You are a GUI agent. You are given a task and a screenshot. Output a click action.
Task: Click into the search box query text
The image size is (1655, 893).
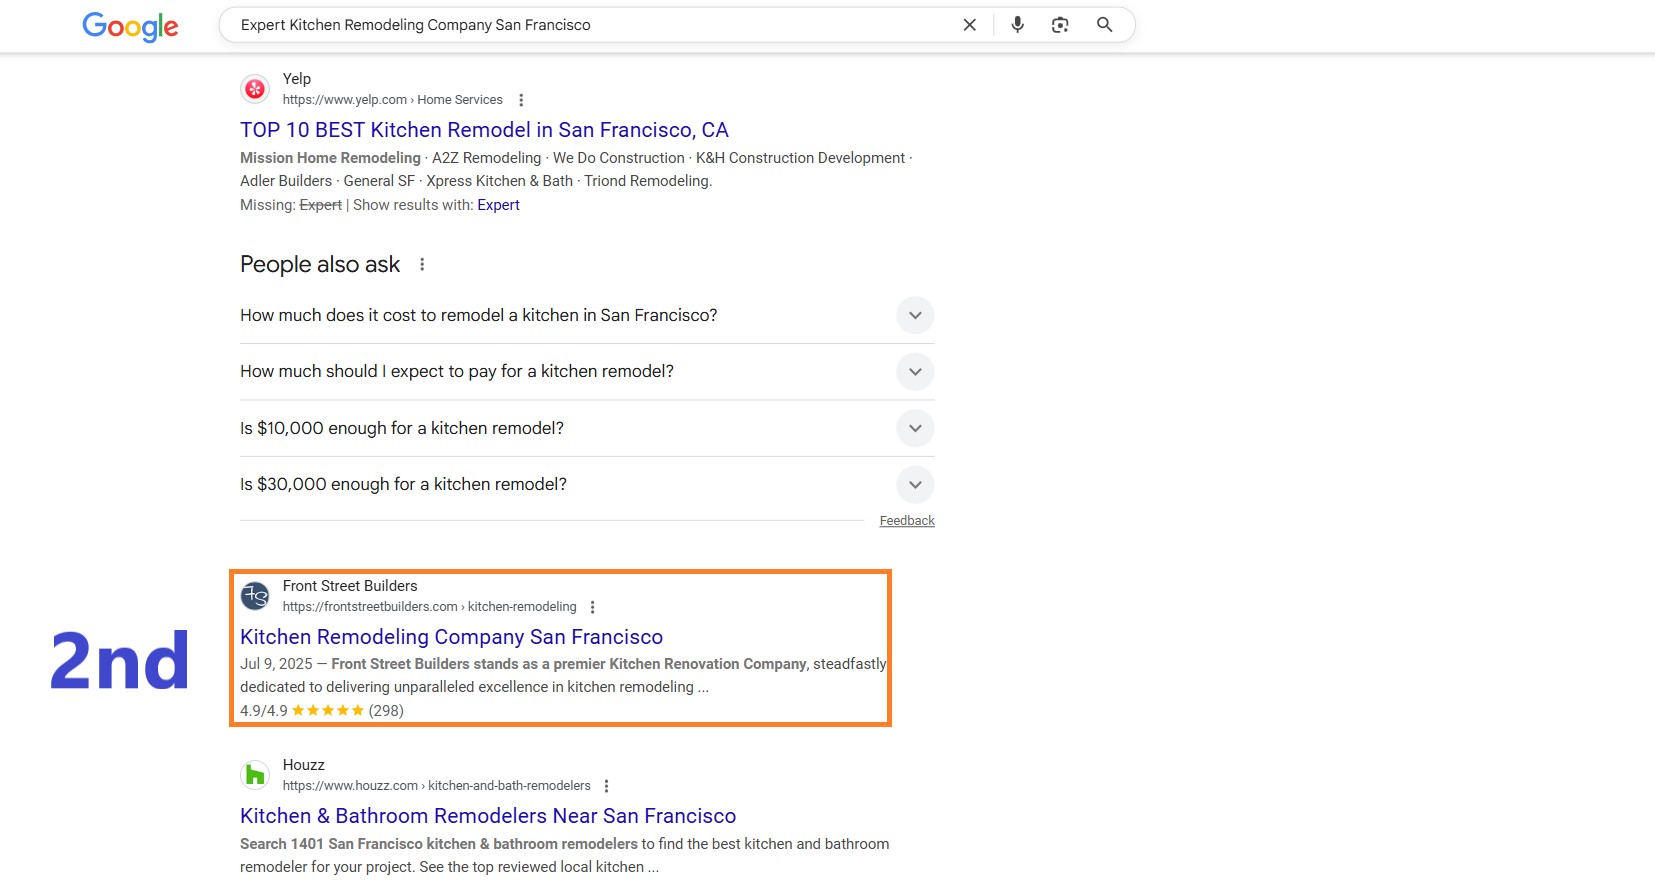tap(415, 25)
